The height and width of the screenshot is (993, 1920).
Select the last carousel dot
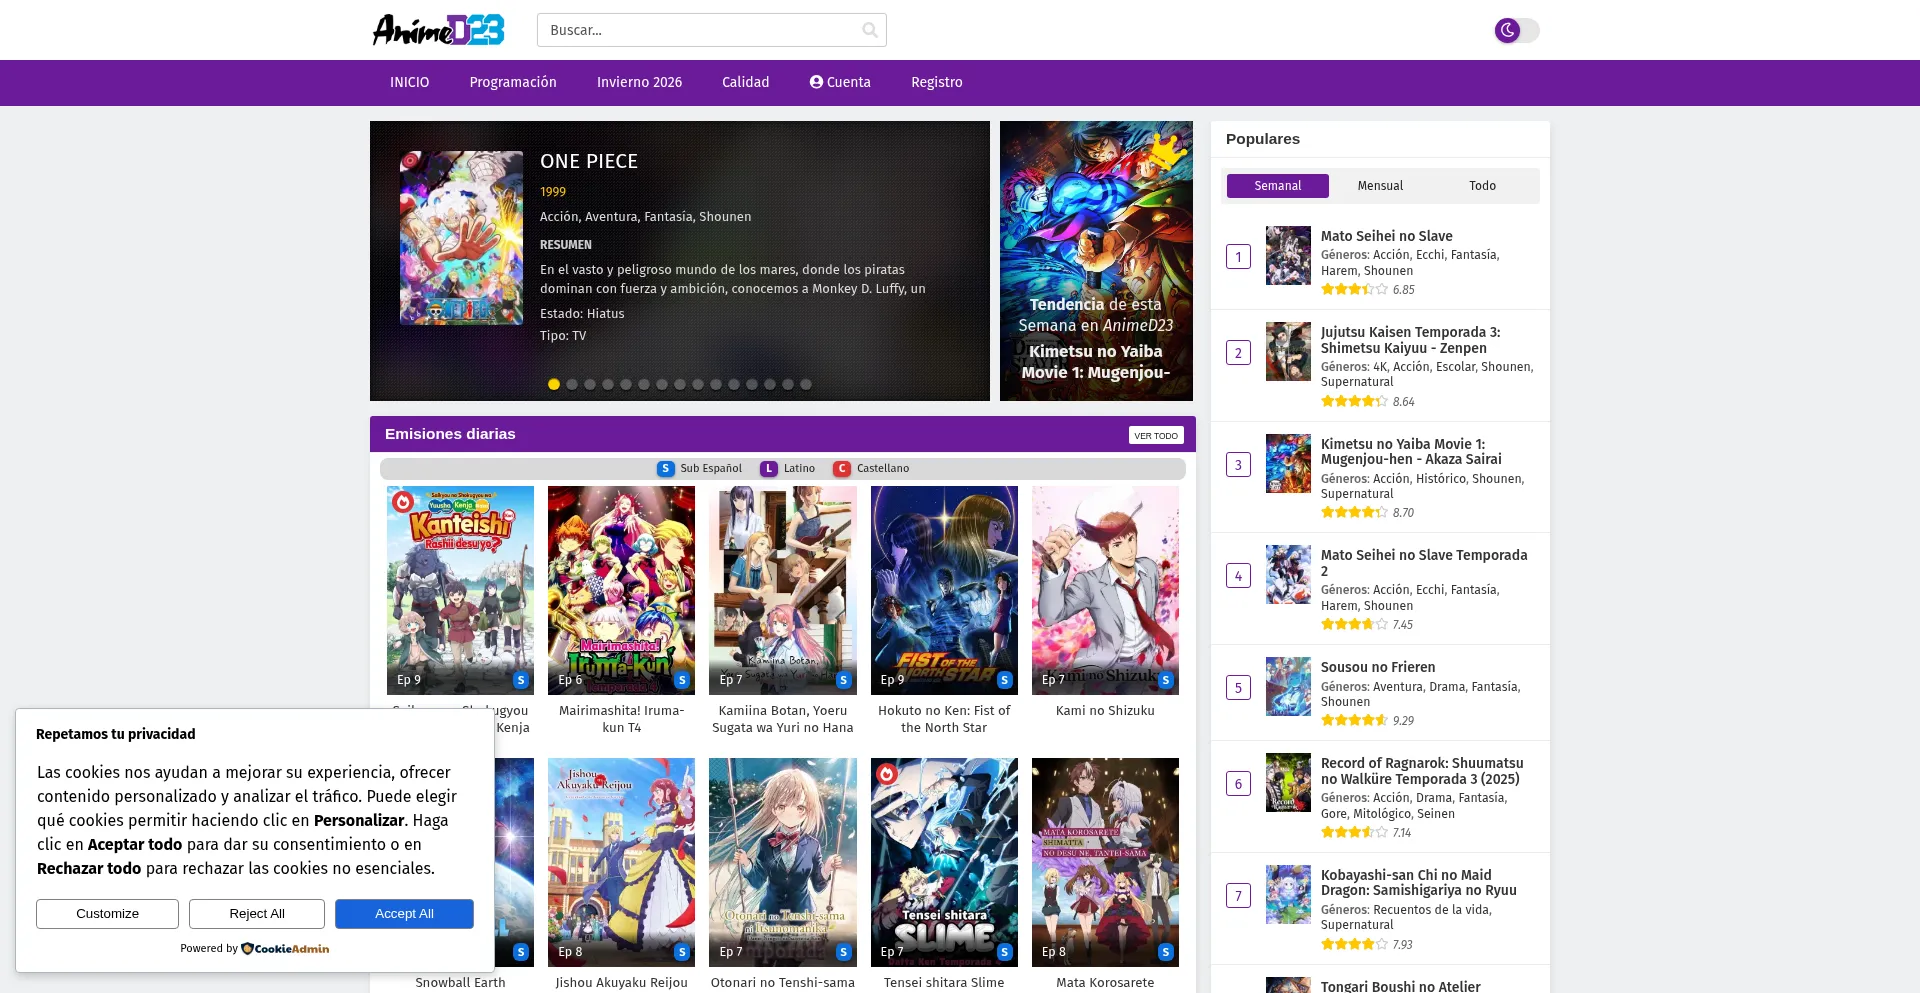806,384
